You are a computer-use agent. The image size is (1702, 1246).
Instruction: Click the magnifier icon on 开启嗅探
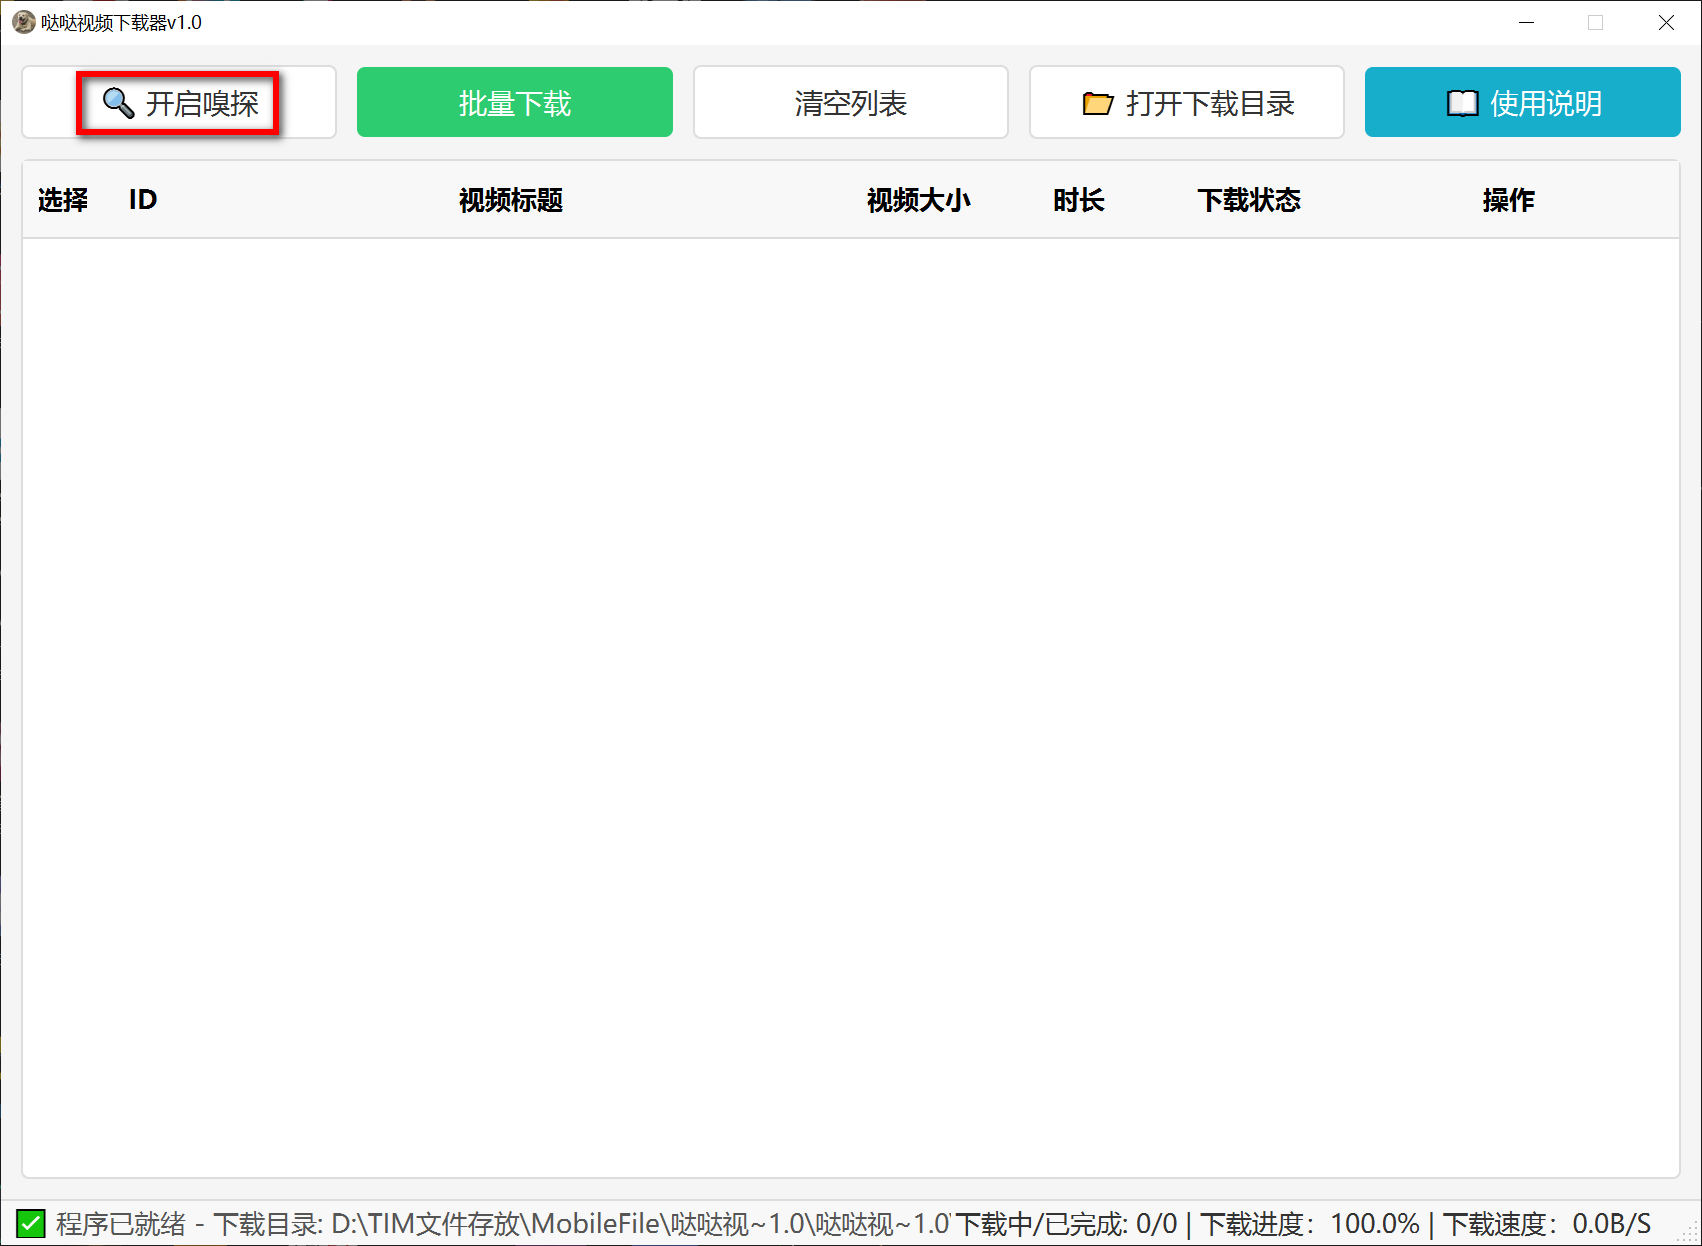pyautogui.click(x=119, y=102)
